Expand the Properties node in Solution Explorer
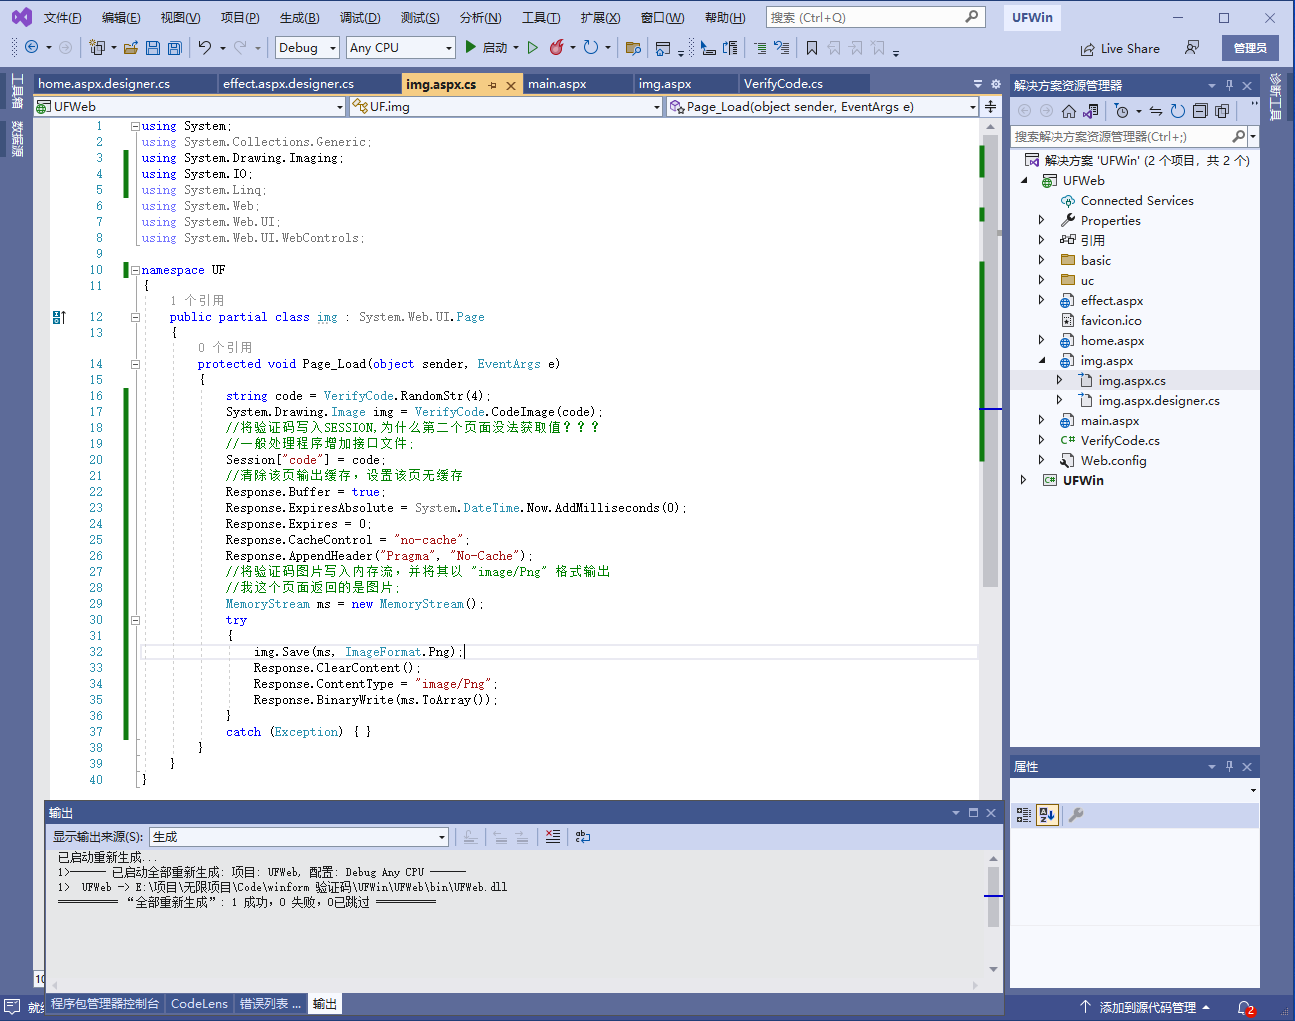The height and width of the screenshot is (1021, 1295). pyautogui.click(x=1041, y=220)
